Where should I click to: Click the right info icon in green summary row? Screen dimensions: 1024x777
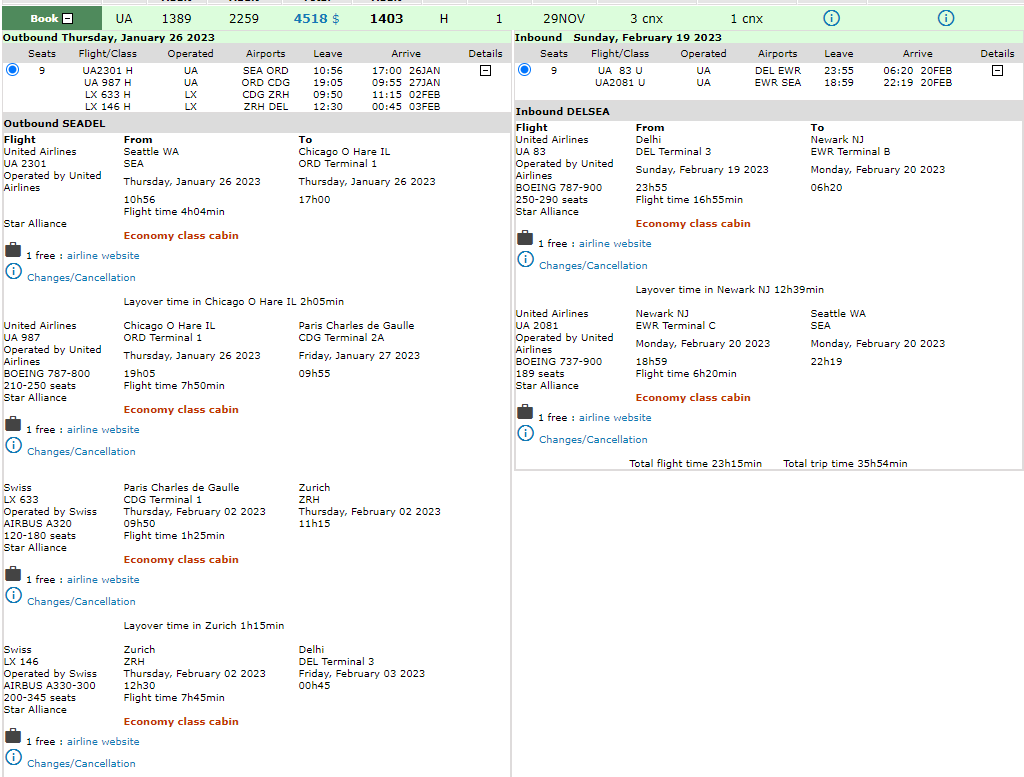click(946, 18)
